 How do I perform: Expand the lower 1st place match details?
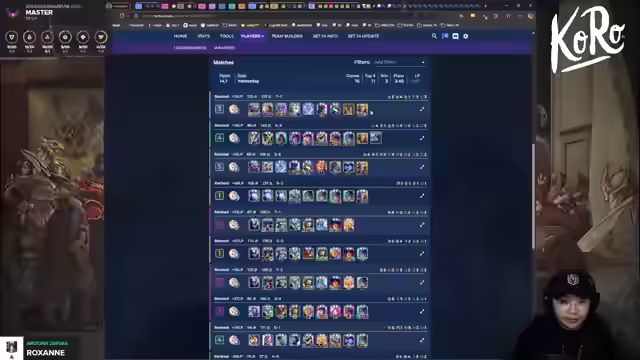point(422,253)
